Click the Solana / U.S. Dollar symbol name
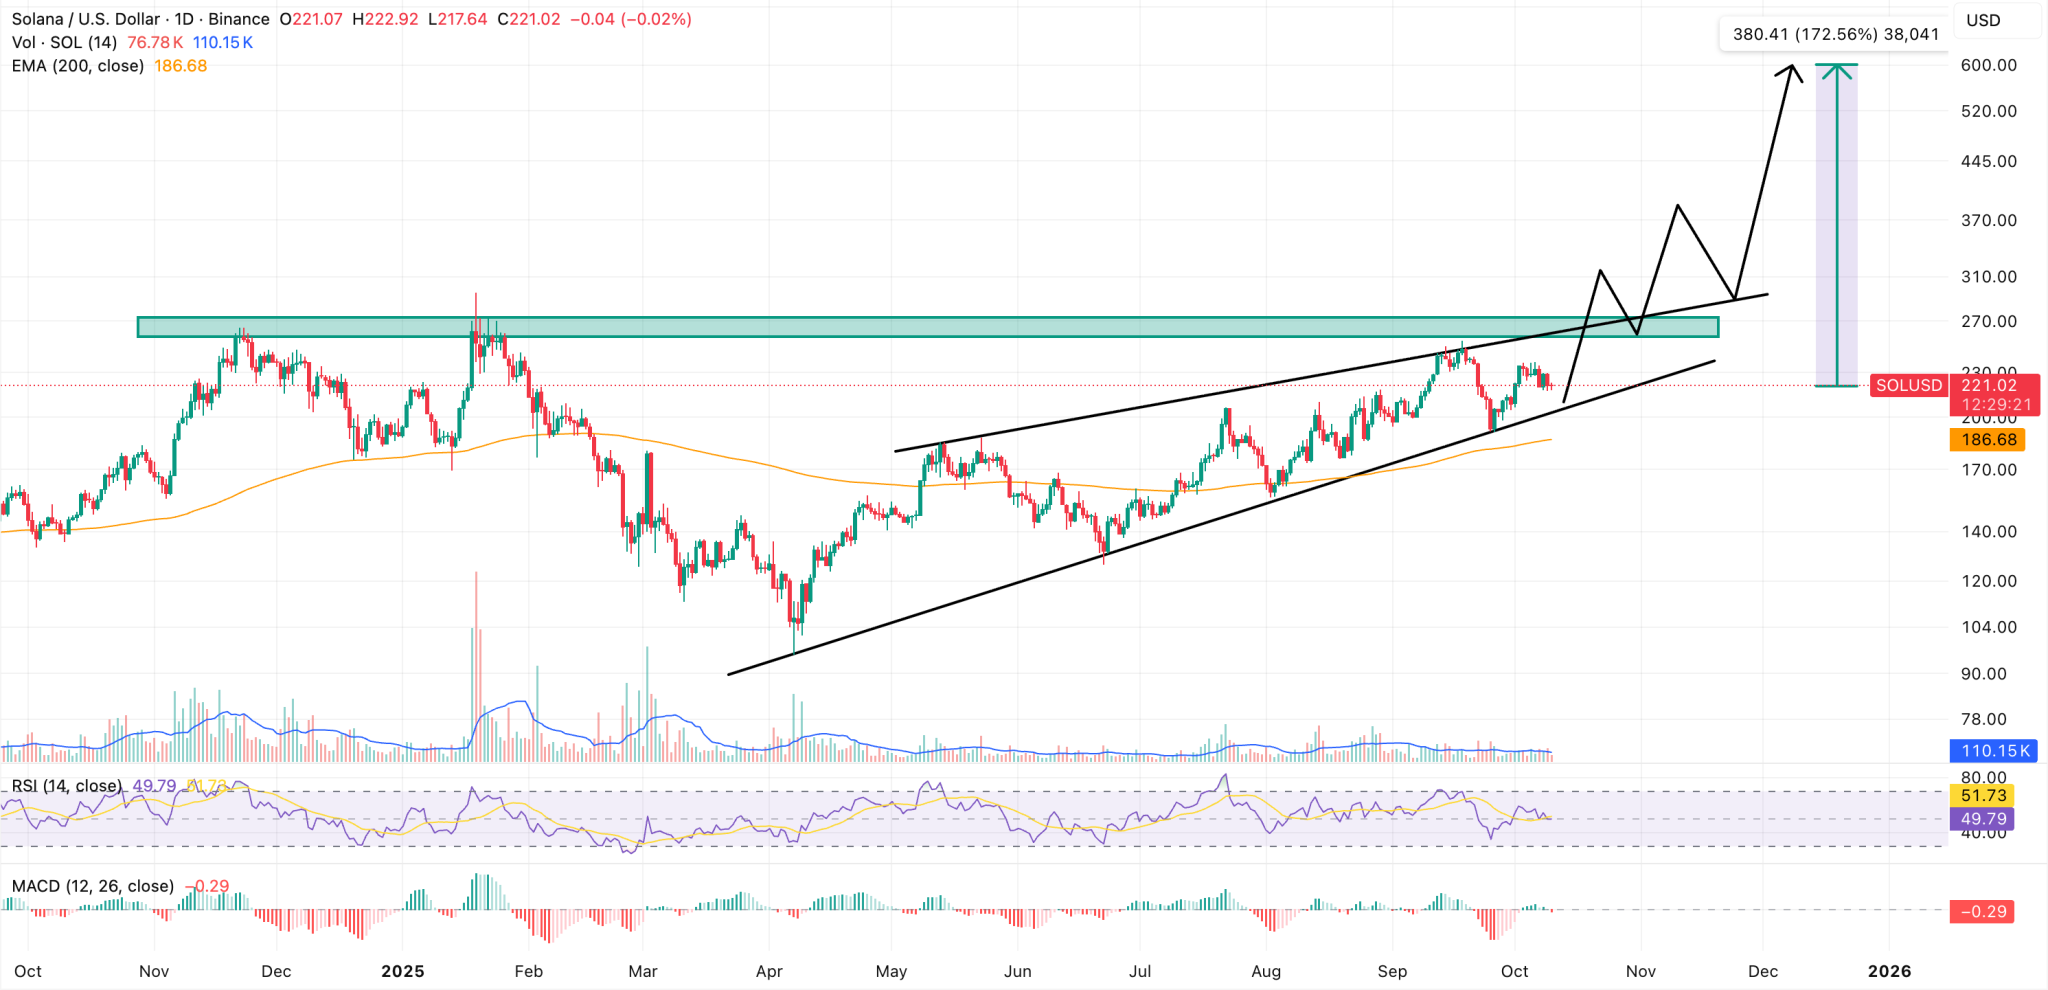 tap(85, 19)
